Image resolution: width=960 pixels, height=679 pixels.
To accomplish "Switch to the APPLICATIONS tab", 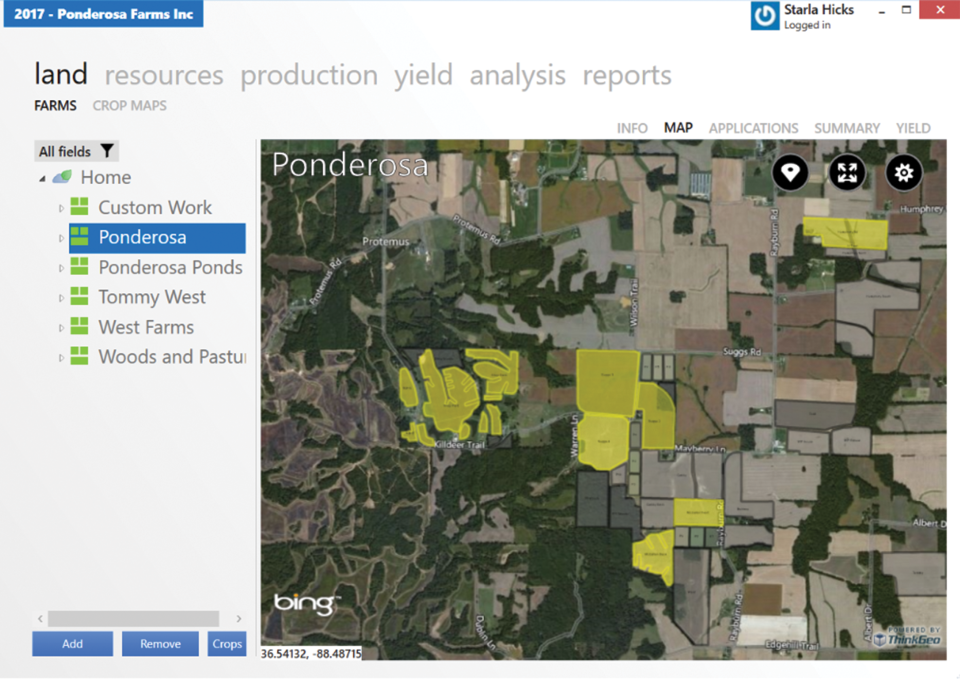I will [x=753, y=128].
